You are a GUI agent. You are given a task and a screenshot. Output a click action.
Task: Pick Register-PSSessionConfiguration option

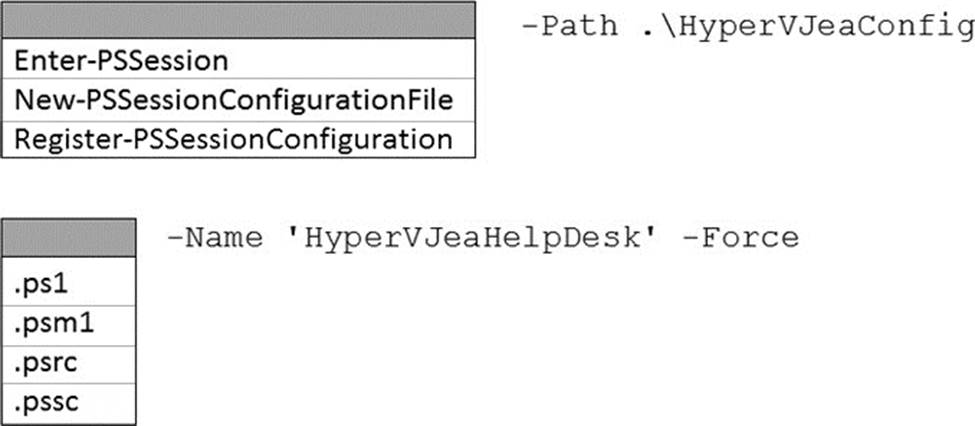(233, 139)
